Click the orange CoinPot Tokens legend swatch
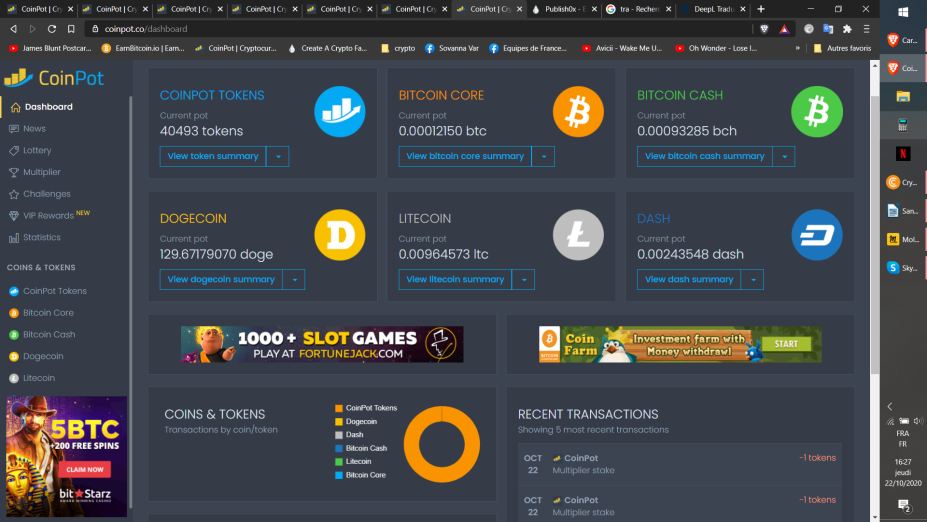 pyautogui.click(x=339, y=408)
